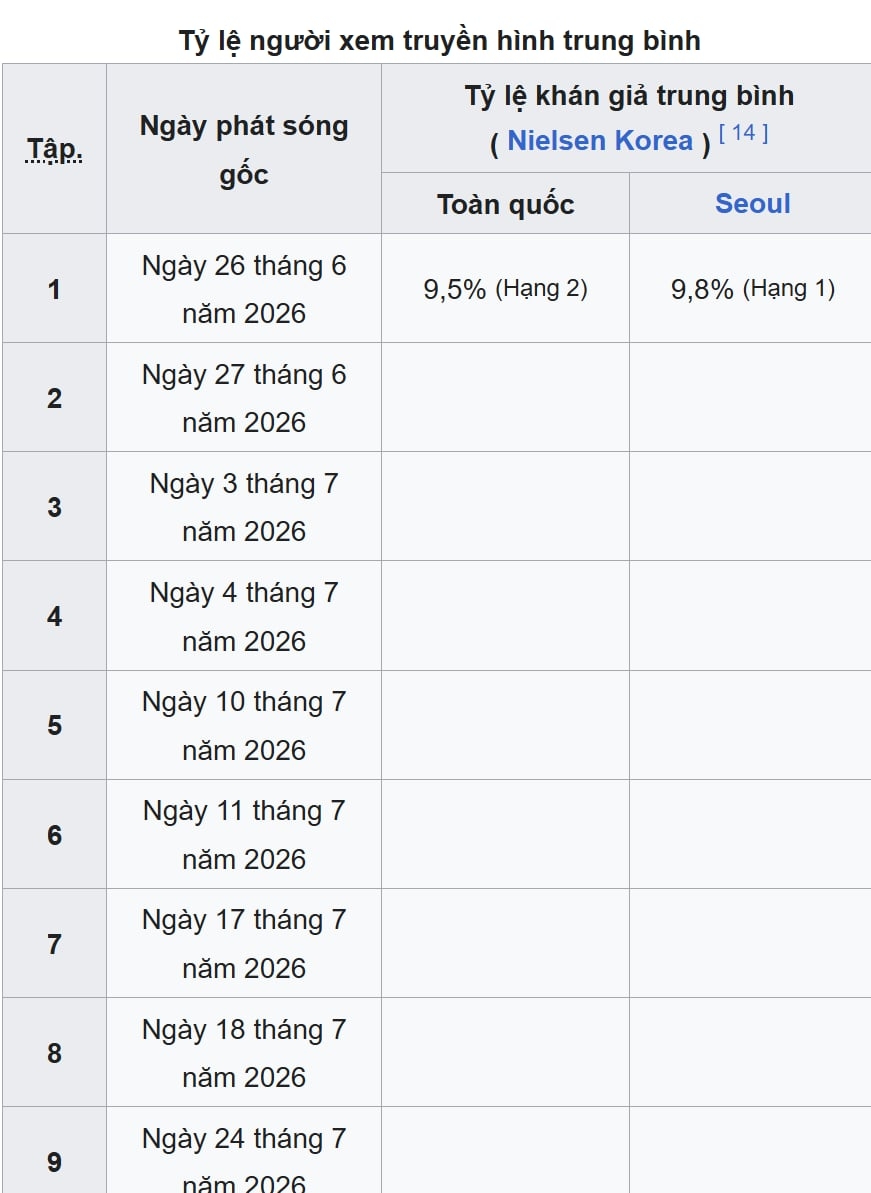Open citation reference 14
Image resolution: width=871 pixels, height=1193 pixels.
coord(743,133)
